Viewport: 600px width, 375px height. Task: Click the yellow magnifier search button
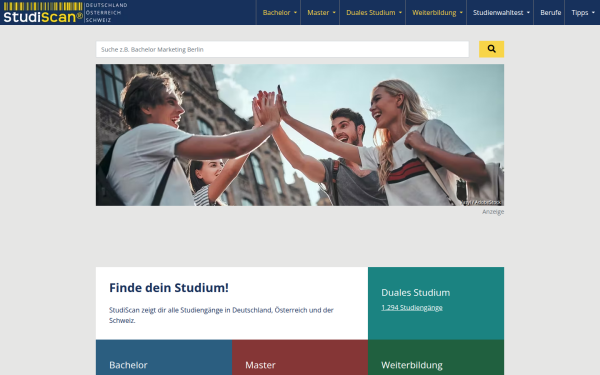click(x=491, y=49)
